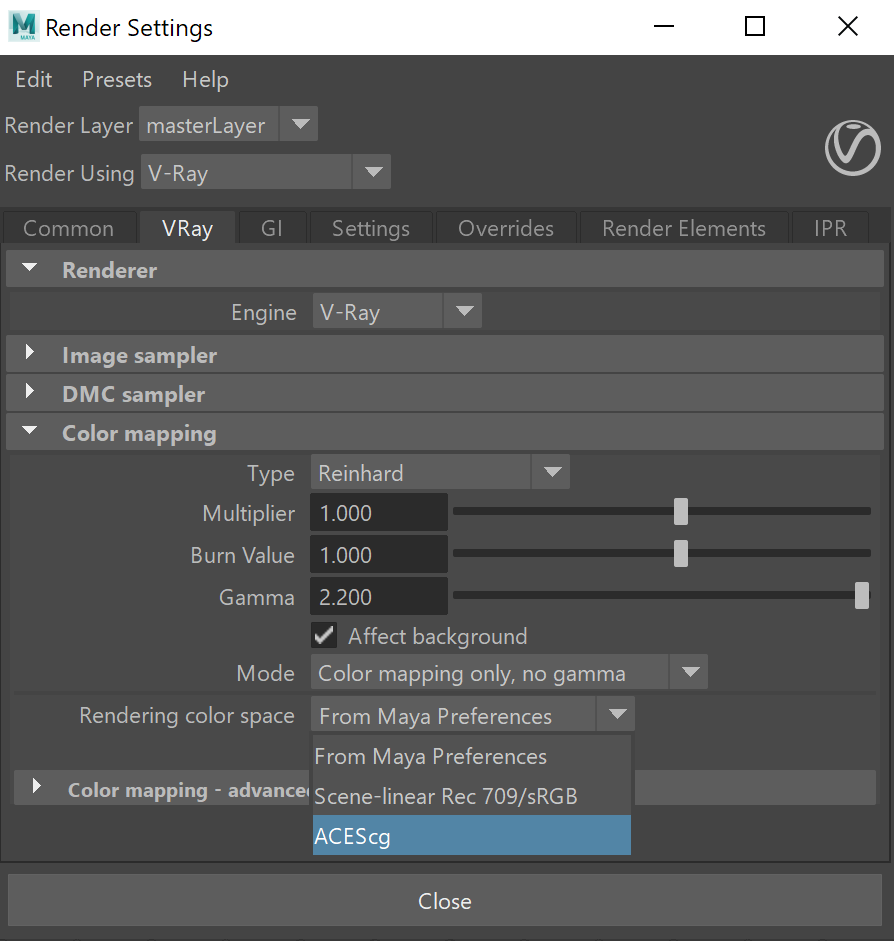Collapse the Renderer section
894x941 pixels.
click(29, 268)
